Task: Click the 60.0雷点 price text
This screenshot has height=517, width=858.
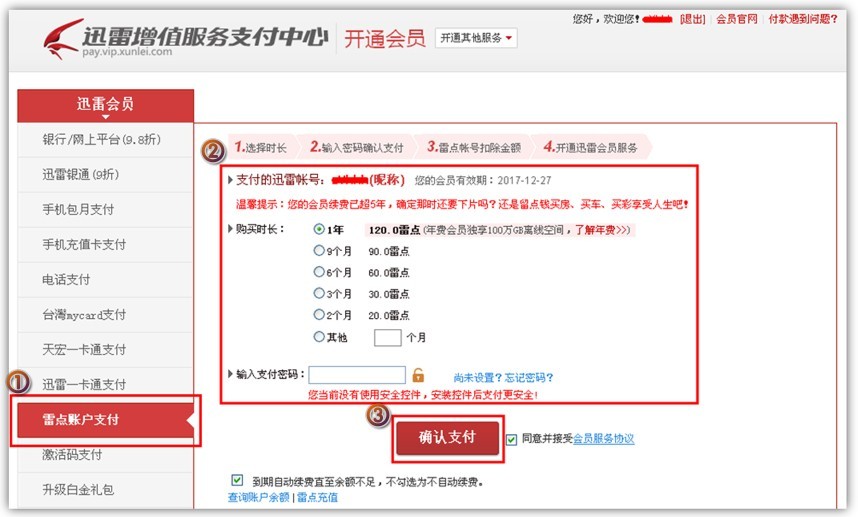Action: 389,272
